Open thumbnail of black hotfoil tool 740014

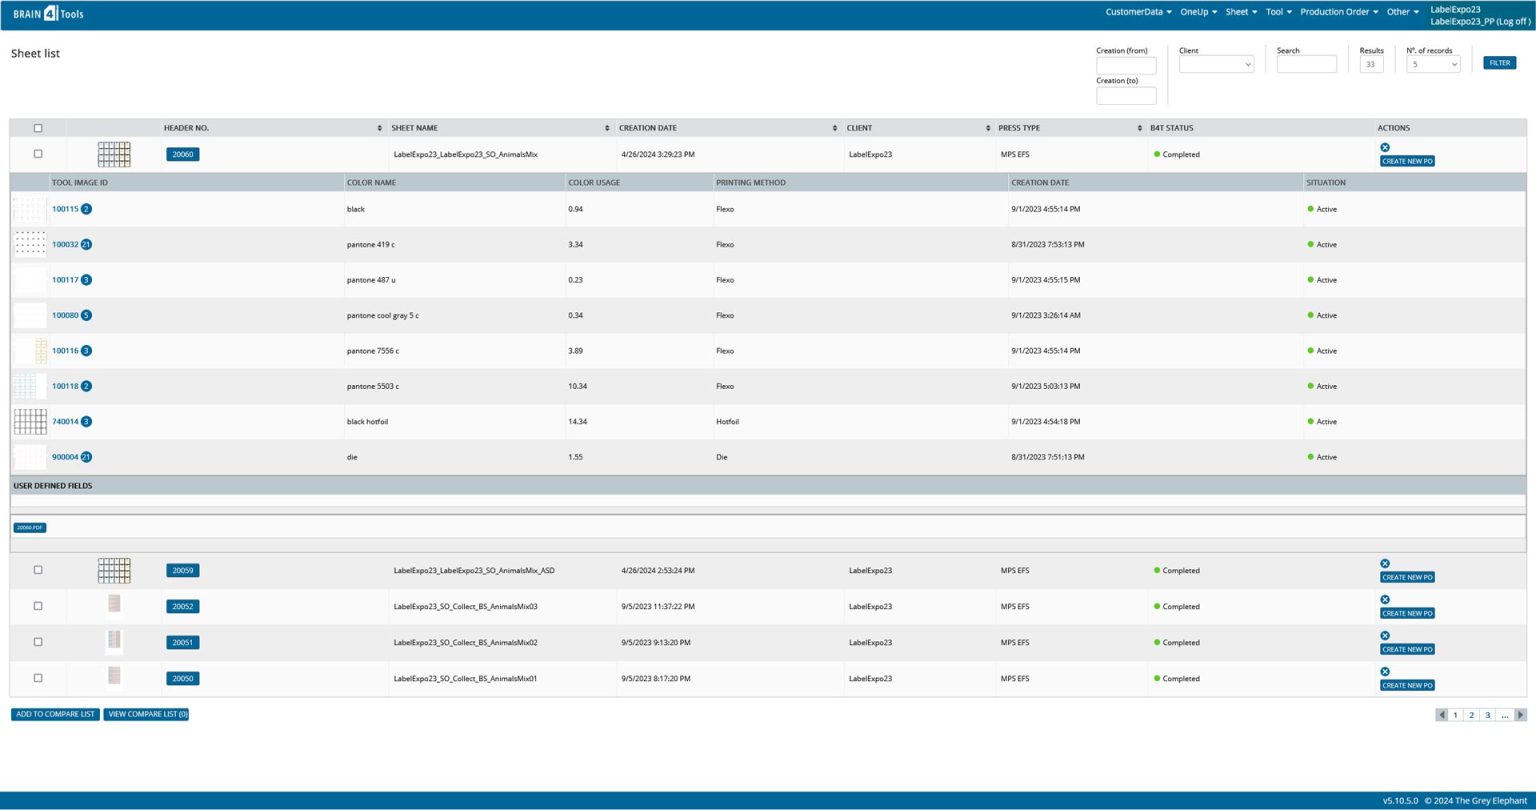pyautogui.click(x=30, y=421)
